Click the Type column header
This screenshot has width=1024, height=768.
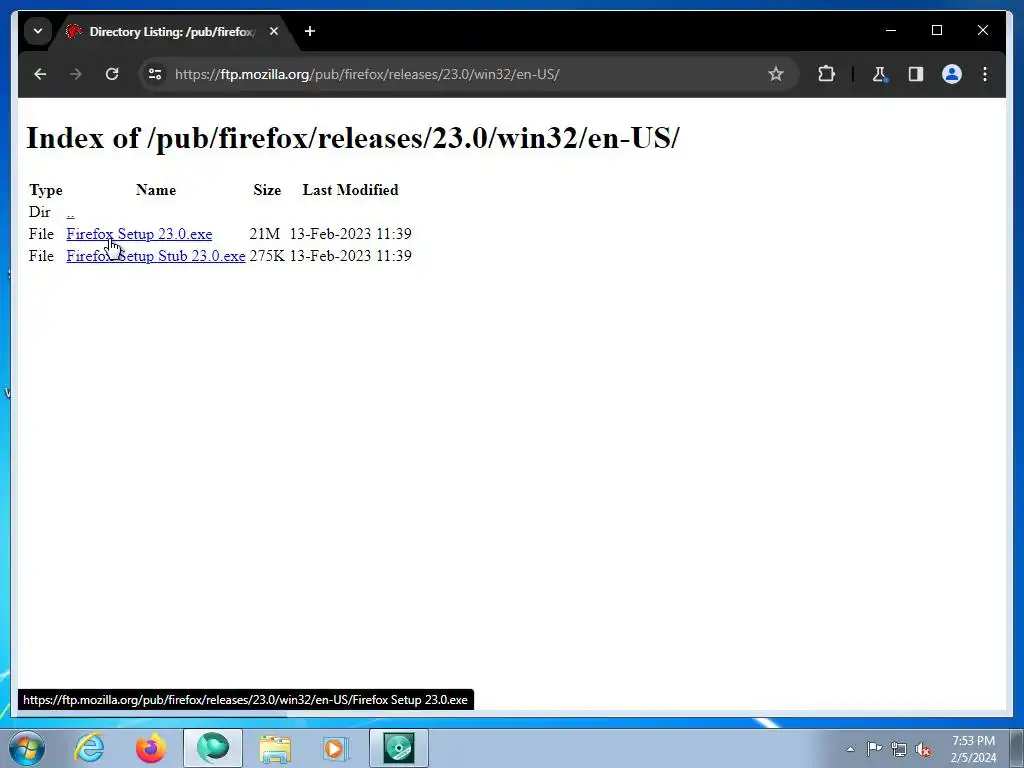tap(46, 190)
